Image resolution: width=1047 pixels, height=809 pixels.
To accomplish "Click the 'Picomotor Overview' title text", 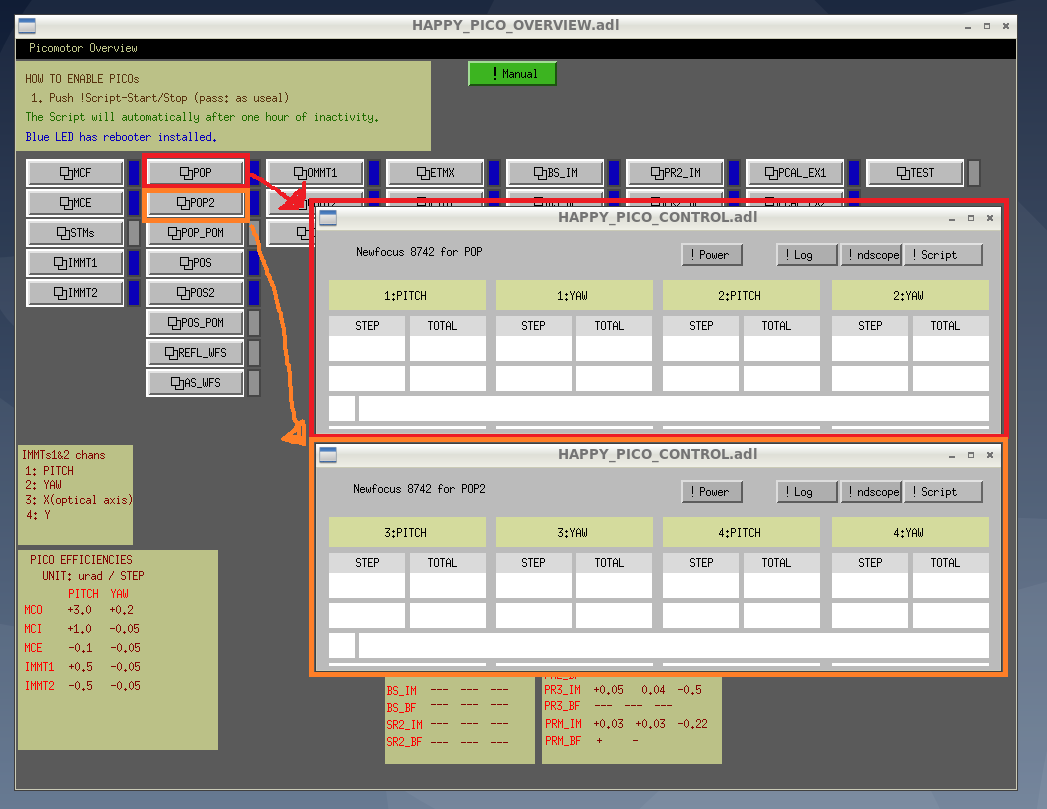I will tap(83, 48).
